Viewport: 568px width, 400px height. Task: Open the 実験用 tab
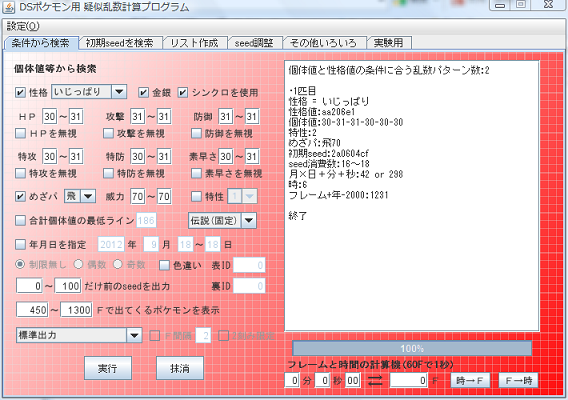pos(389,43)
